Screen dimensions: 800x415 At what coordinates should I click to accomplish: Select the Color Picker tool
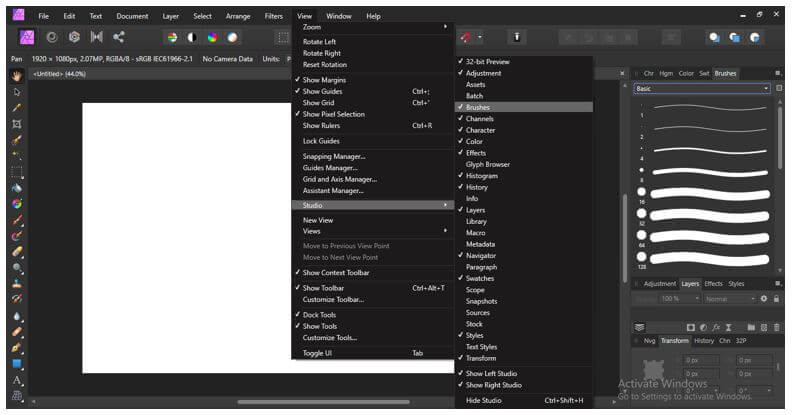pyautogui.click(x=17, y=108)
